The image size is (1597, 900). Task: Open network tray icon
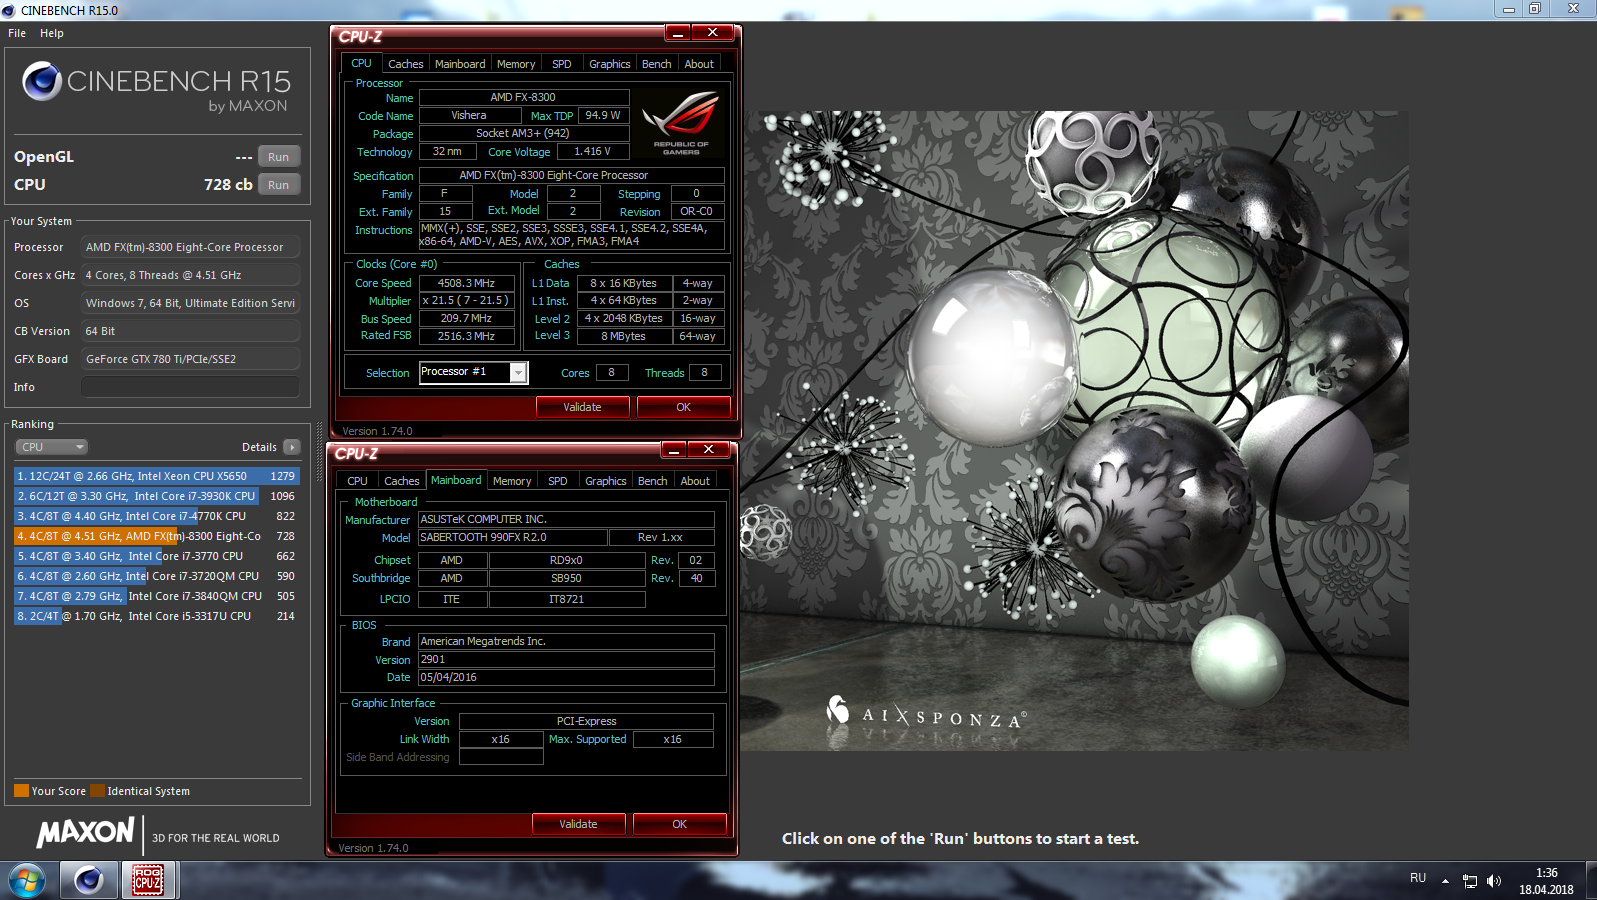[x=1469, y=881]
